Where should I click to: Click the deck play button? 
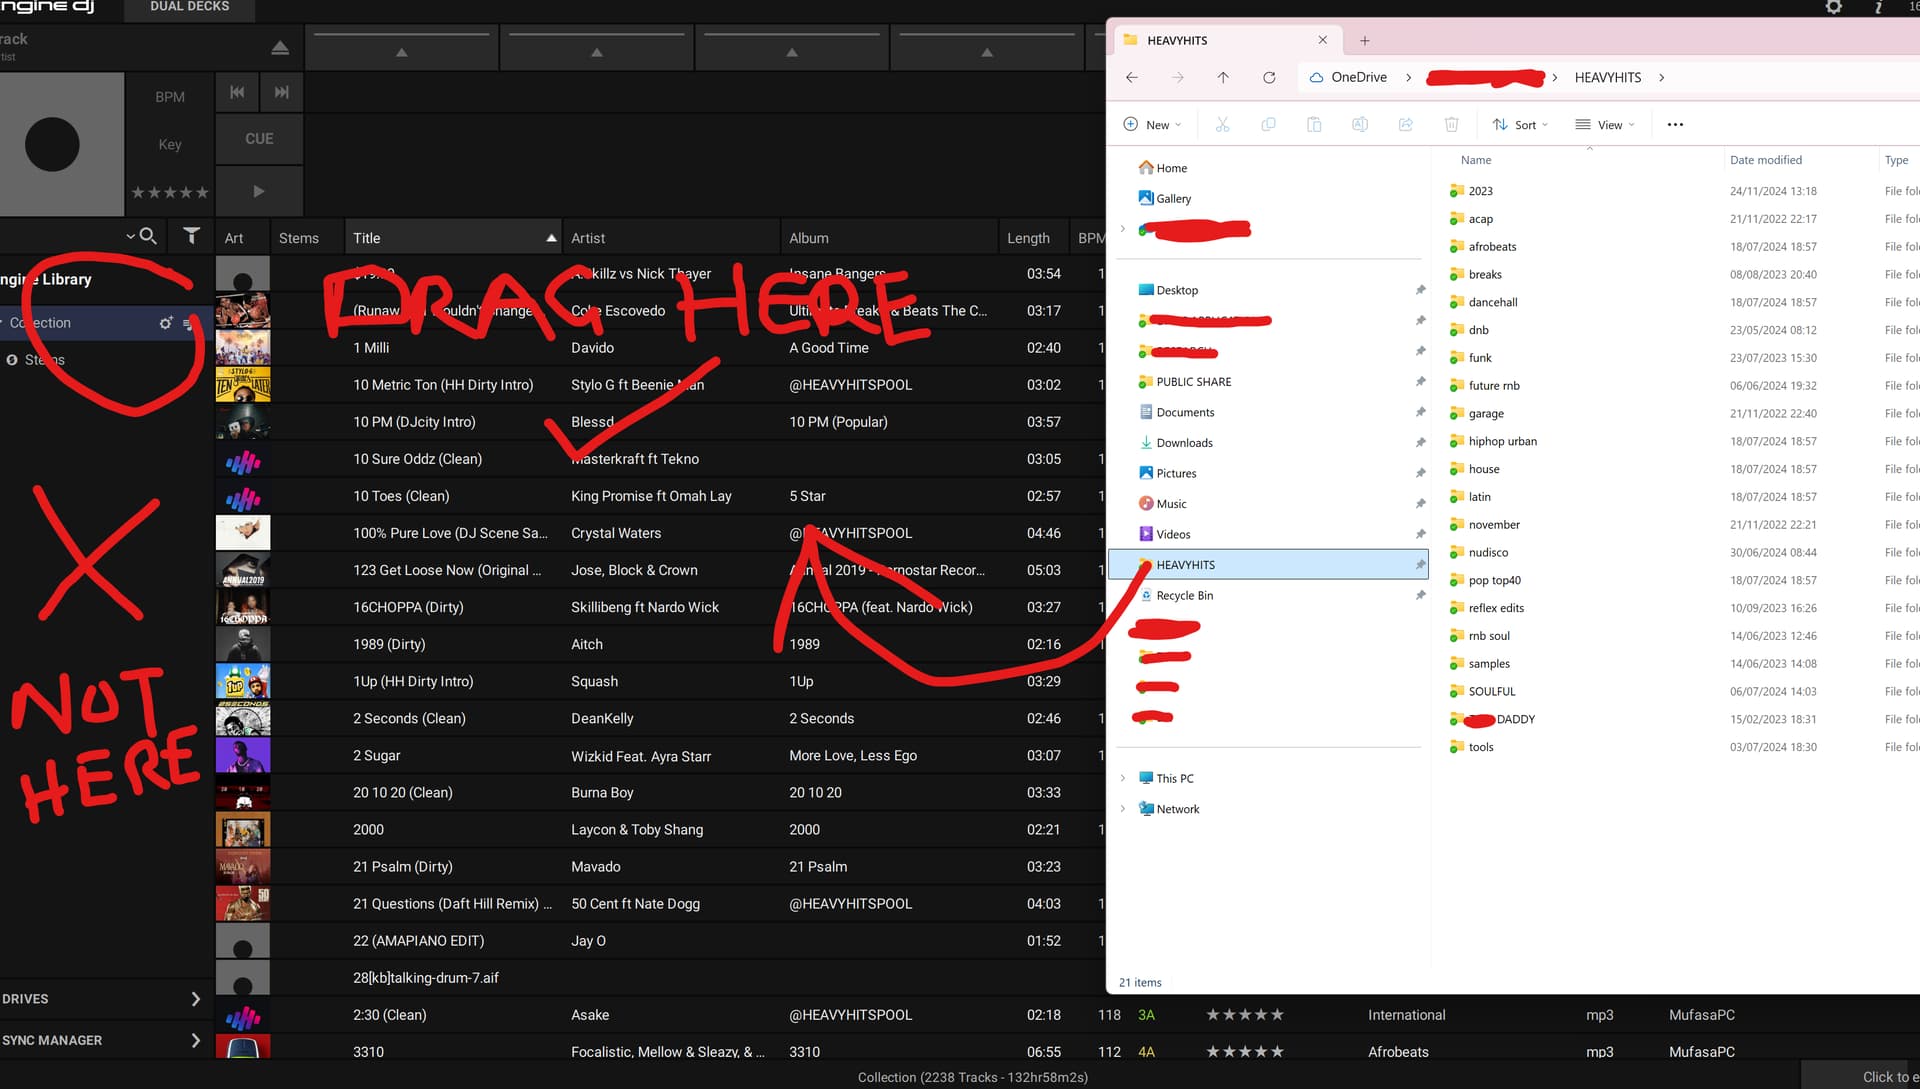click(259, 191)
